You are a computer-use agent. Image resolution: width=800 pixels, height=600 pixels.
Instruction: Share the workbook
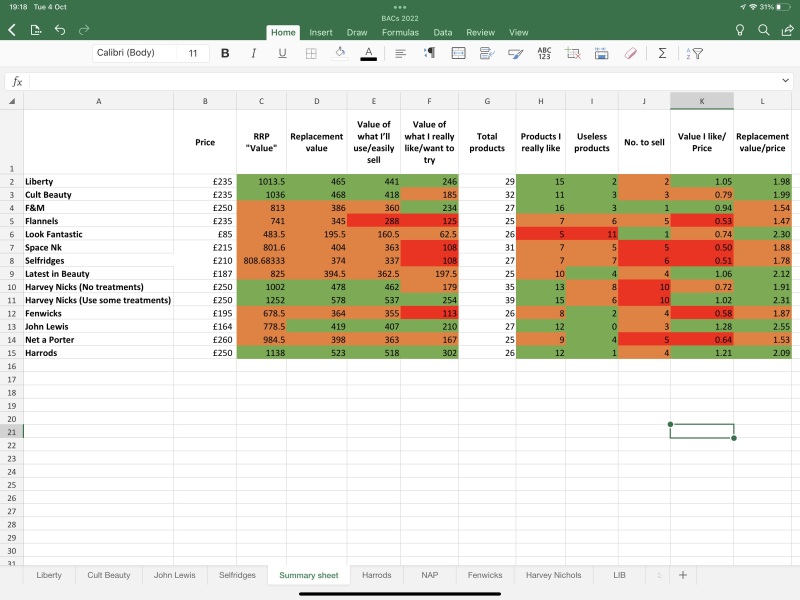point(787,30)
